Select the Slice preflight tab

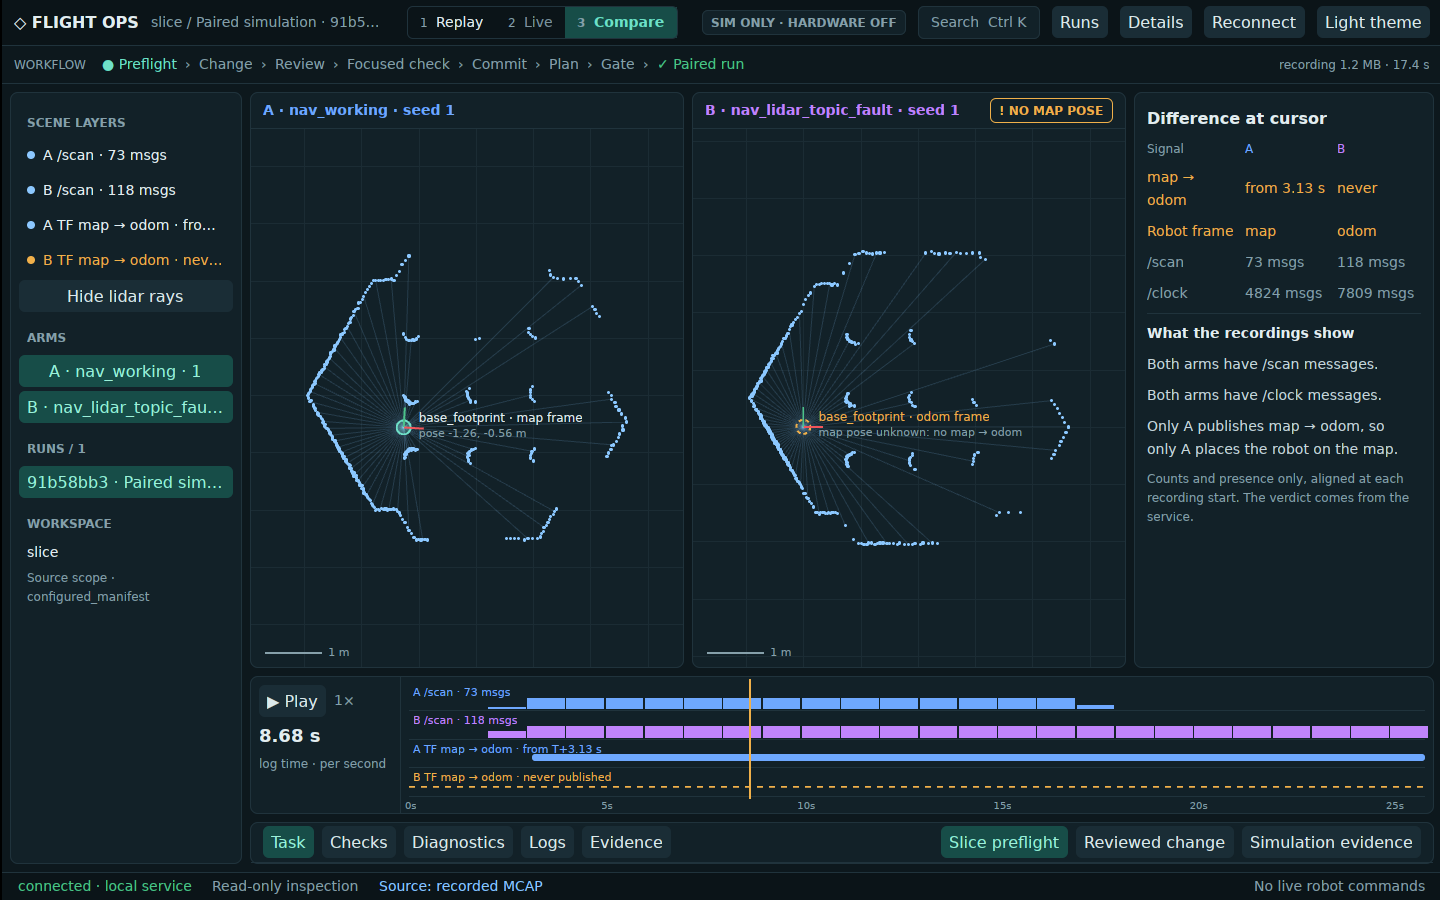click(1004, 842)
